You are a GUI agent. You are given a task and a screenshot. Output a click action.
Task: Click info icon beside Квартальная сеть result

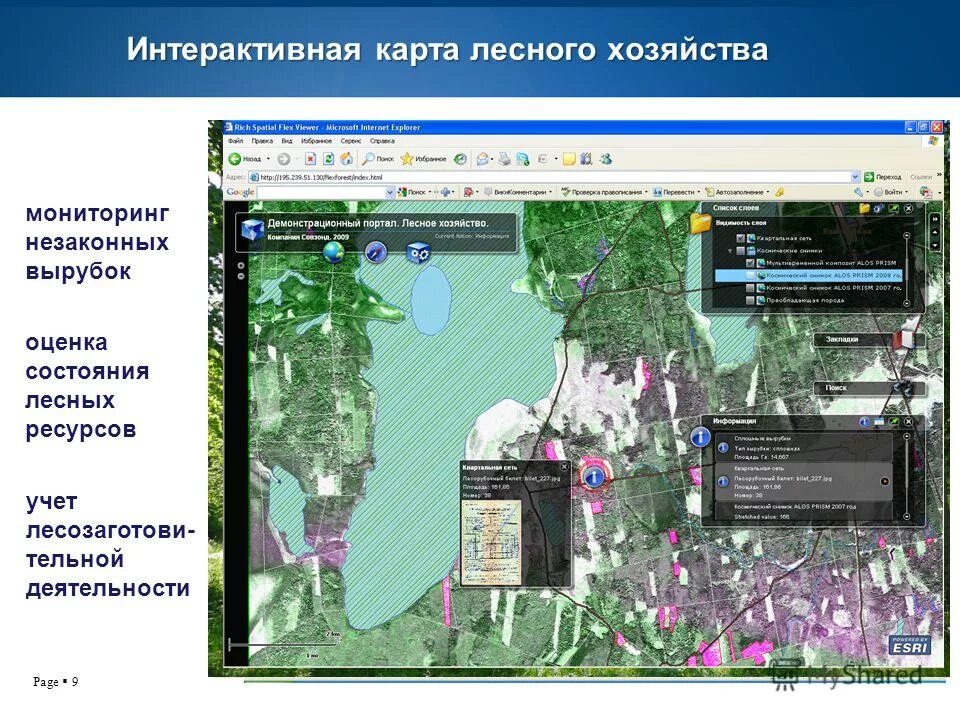[722, 482]
